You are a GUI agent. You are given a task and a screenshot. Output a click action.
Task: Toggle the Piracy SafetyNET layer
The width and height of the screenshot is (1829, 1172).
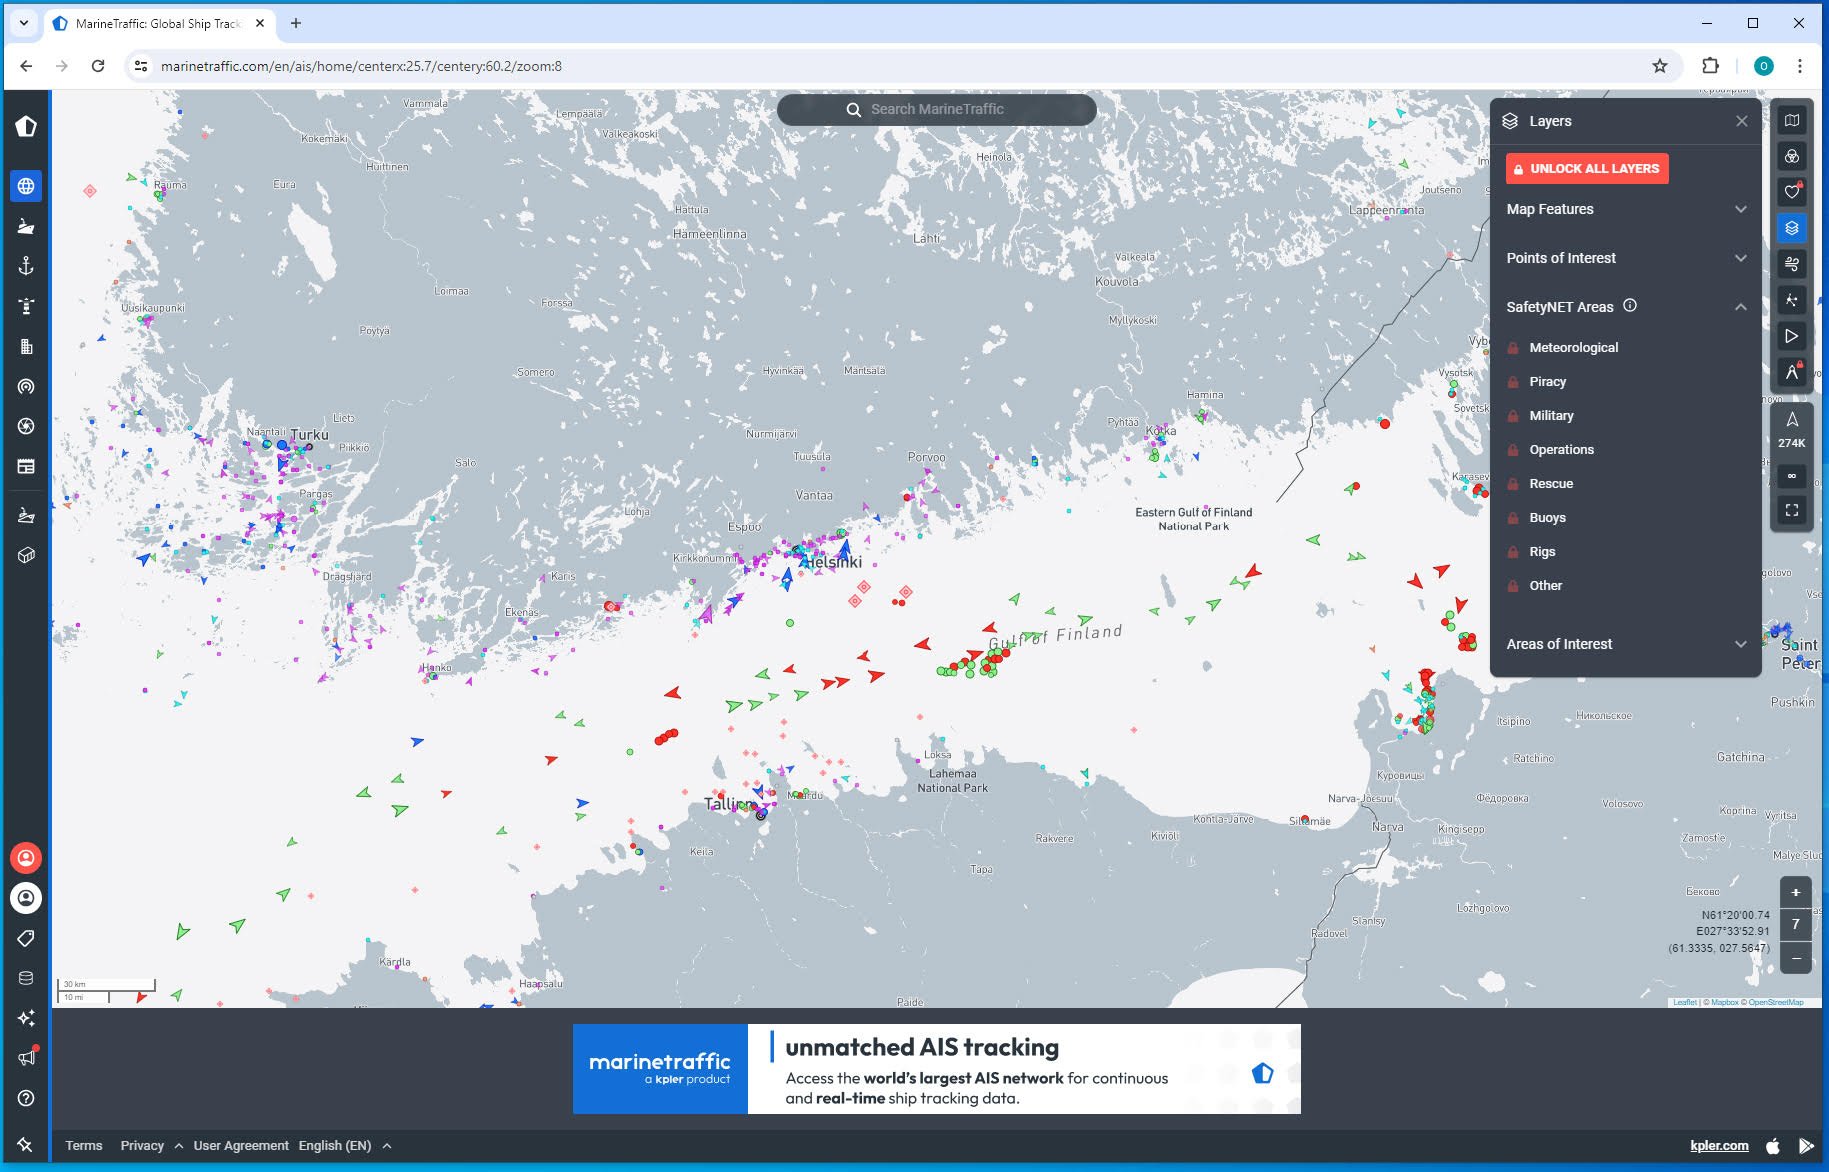click(x=1547, y=382)
